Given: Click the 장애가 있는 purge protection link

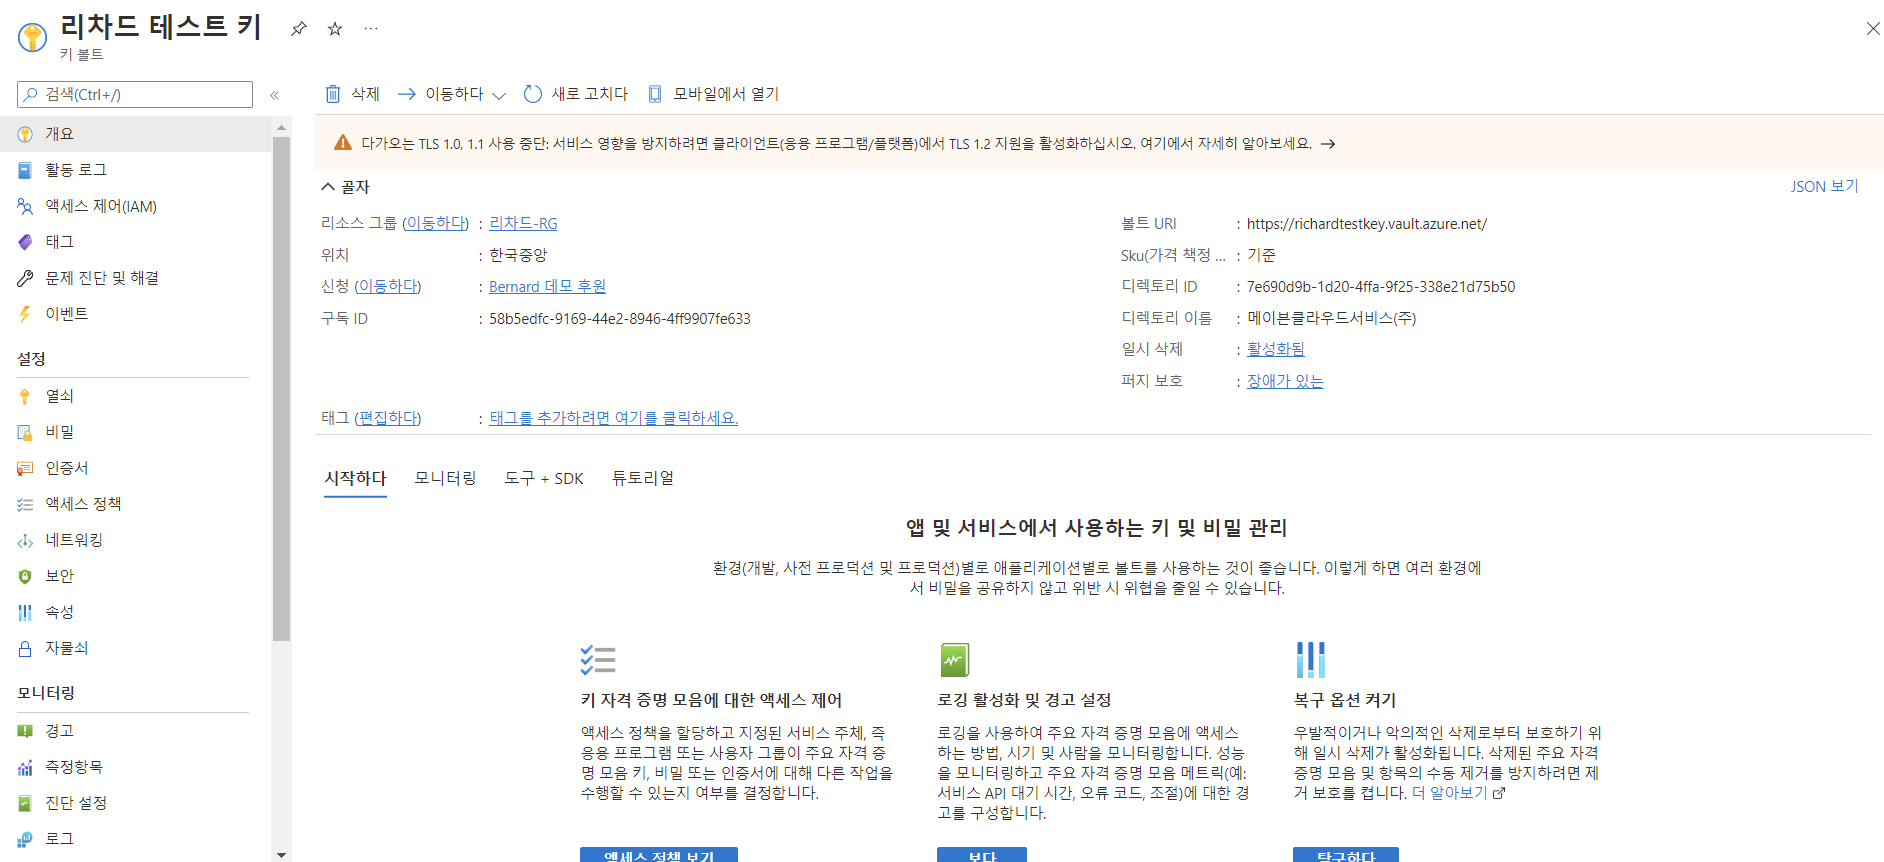Looking at the screenshot, I should point(1285,381).
